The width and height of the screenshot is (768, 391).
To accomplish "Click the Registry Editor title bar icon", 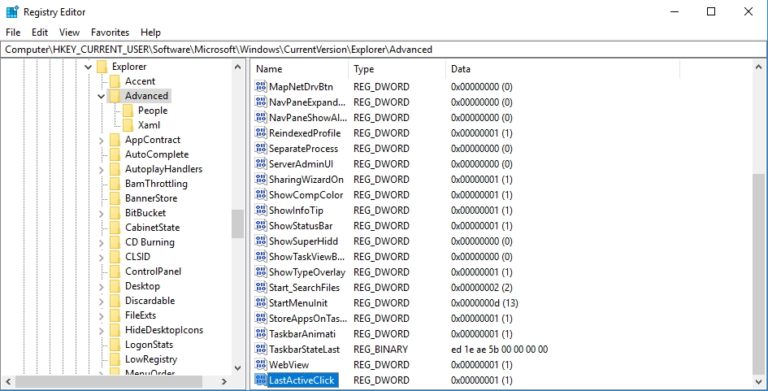I will click(x=12, y=12).
